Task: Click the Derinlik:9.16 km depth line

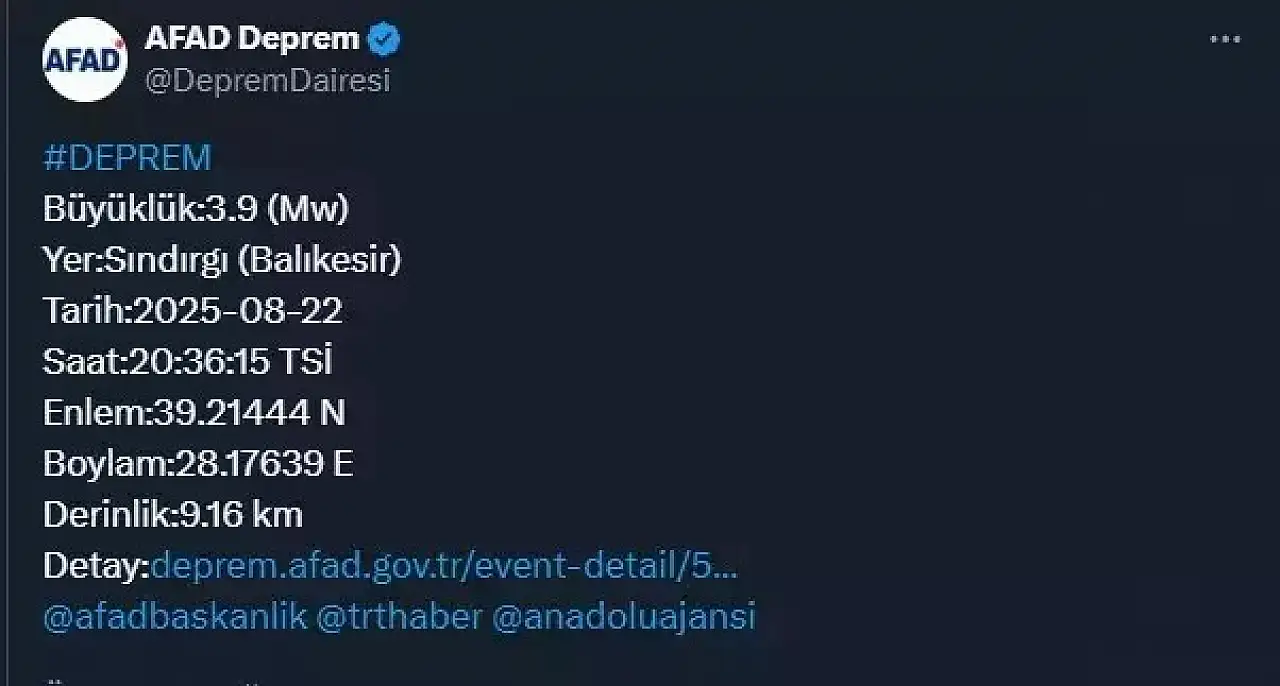Action: coord(173,515)
